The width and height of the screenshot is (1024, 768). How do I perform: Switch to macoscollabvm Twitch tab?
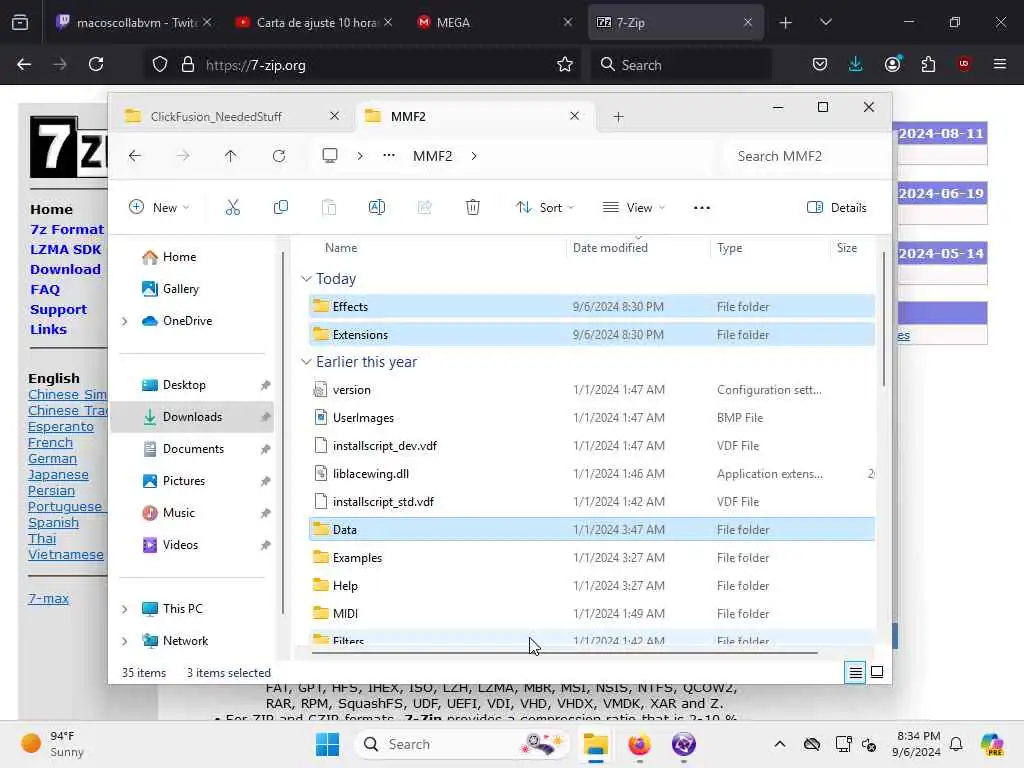pyautogui.click(x=134, y=23)
